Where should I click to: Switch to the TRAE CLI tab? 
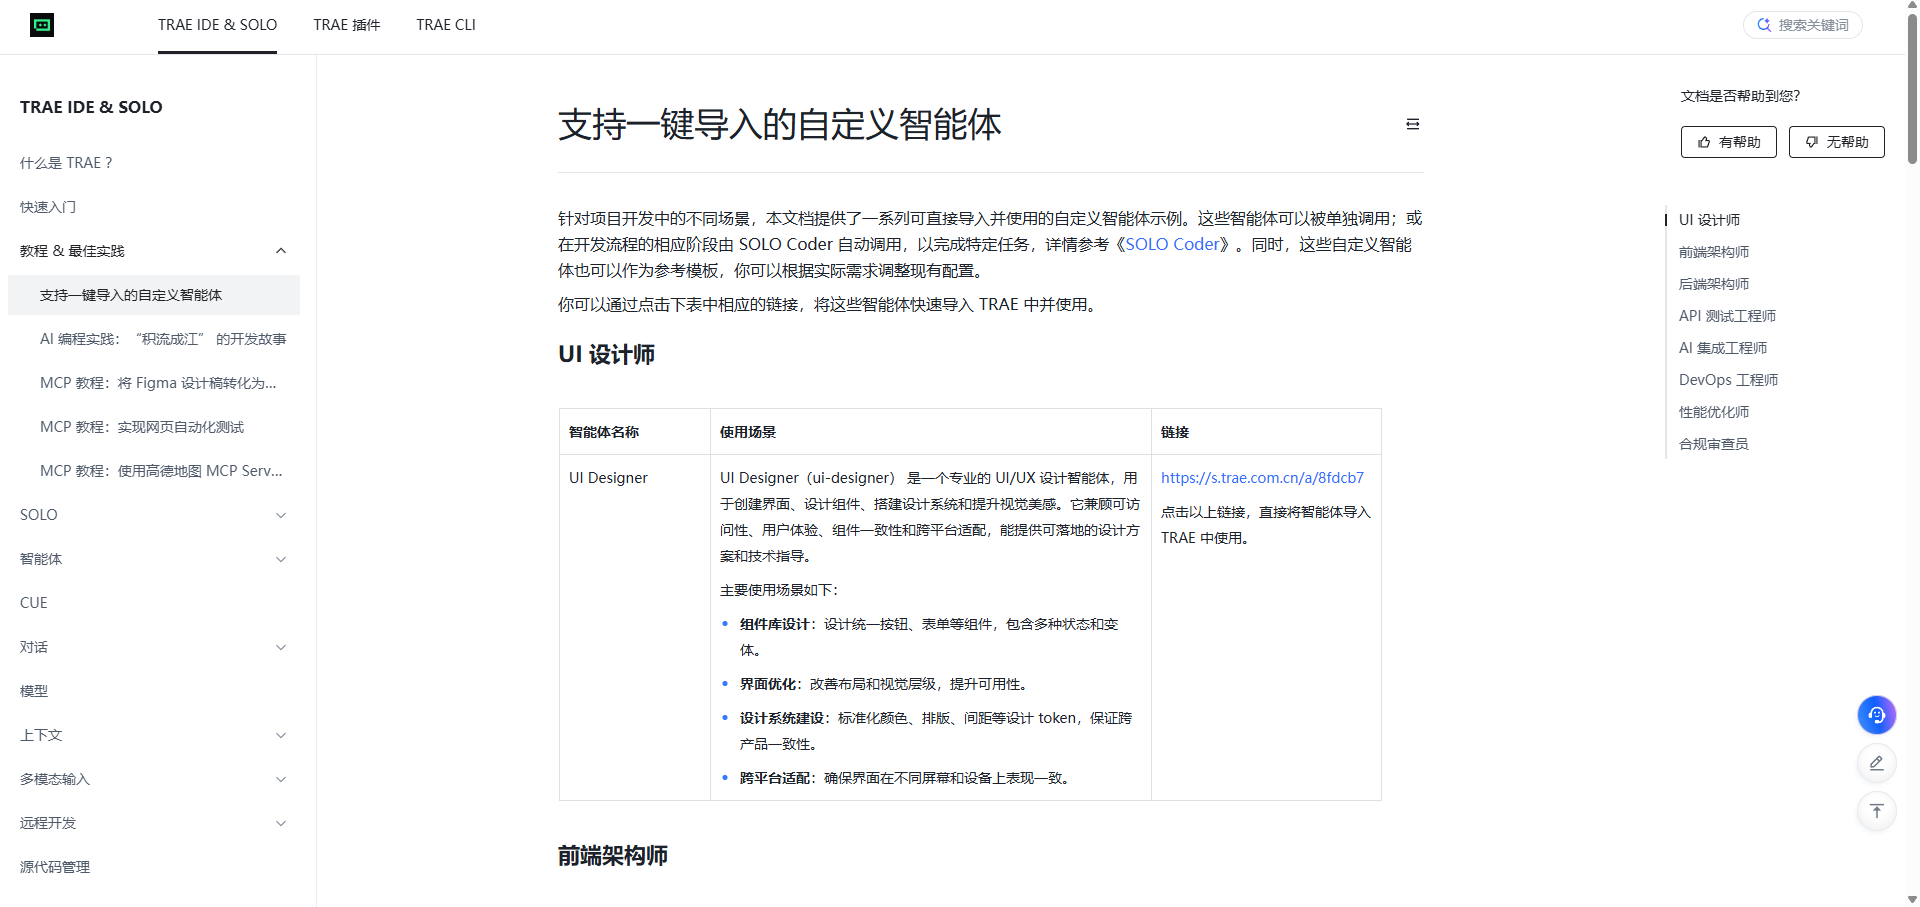446,25
